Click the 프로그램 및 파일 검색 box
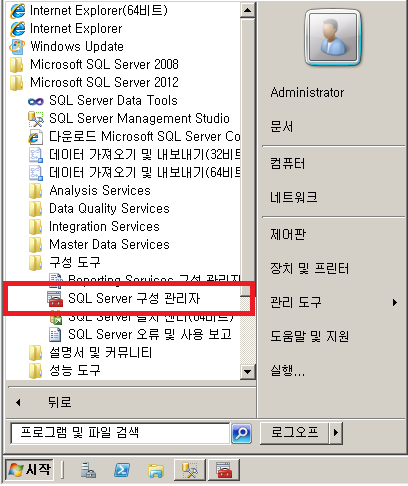The width and height of the screenshot is (408, 486). coord(120,433)
